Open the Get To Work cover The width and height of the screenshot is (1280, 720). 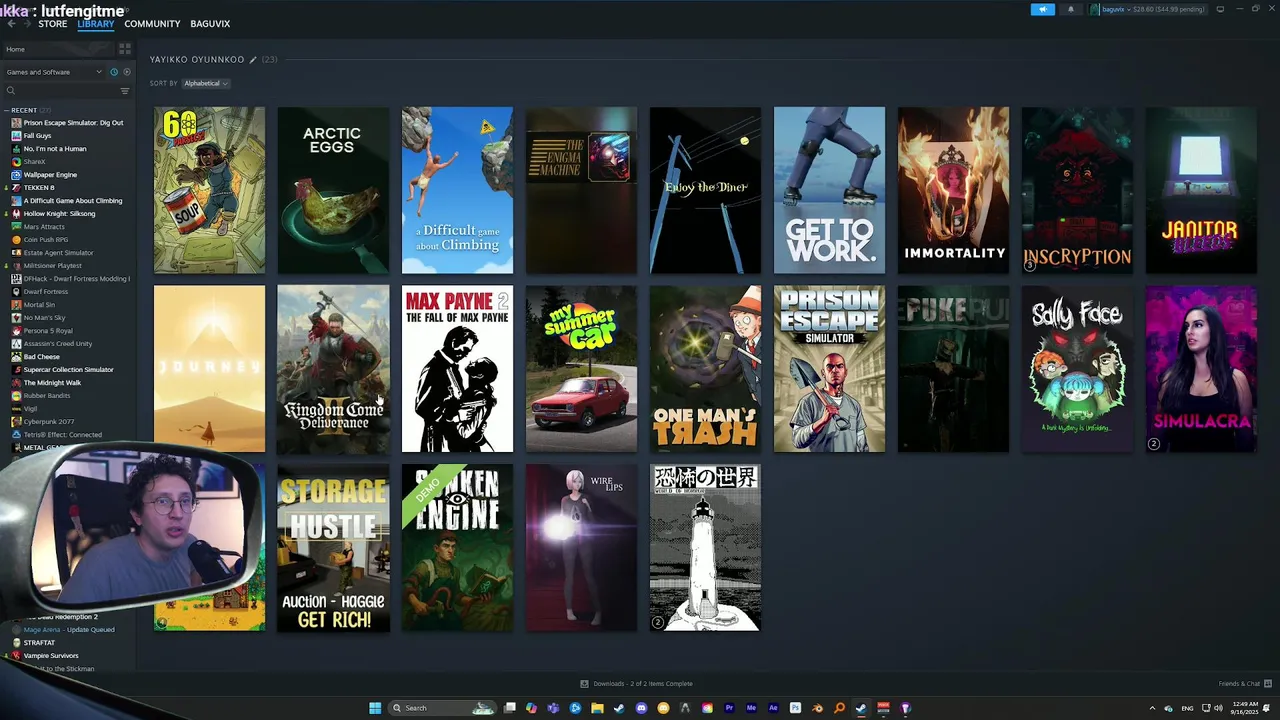coord(829,190)
